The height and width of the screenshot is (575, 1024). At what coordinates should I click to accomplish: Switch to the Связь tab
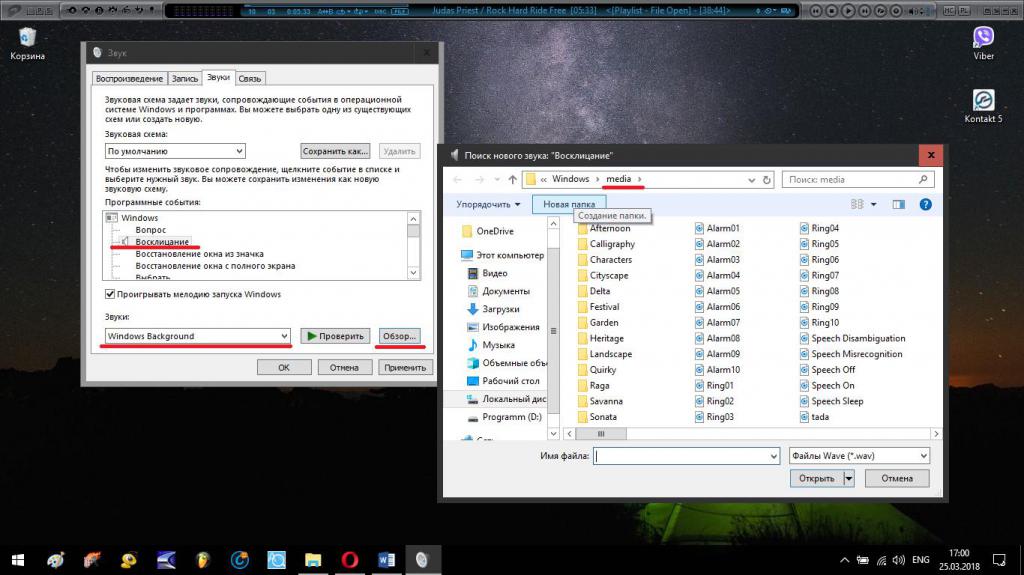tap(249, 78)
